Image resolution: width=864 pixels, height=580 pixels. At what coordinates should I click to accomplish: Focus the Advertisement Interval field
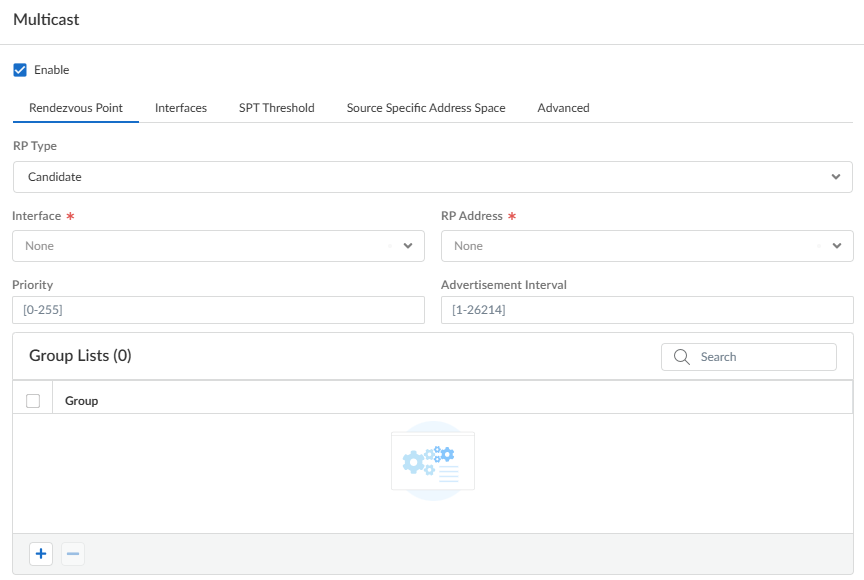coord(646,310)
